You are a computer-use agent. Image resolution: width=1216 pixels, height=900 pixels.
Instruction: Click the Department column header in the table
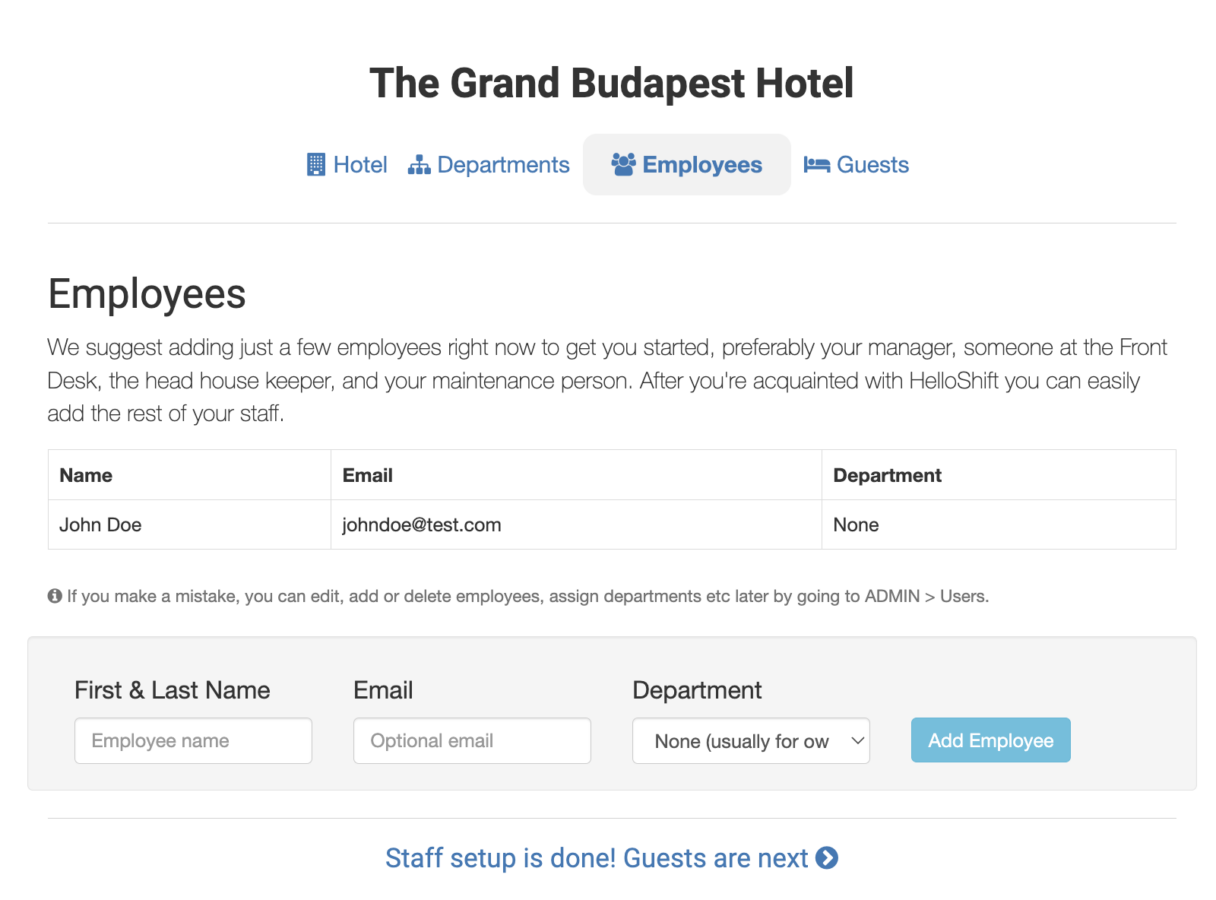pos(999,475)
